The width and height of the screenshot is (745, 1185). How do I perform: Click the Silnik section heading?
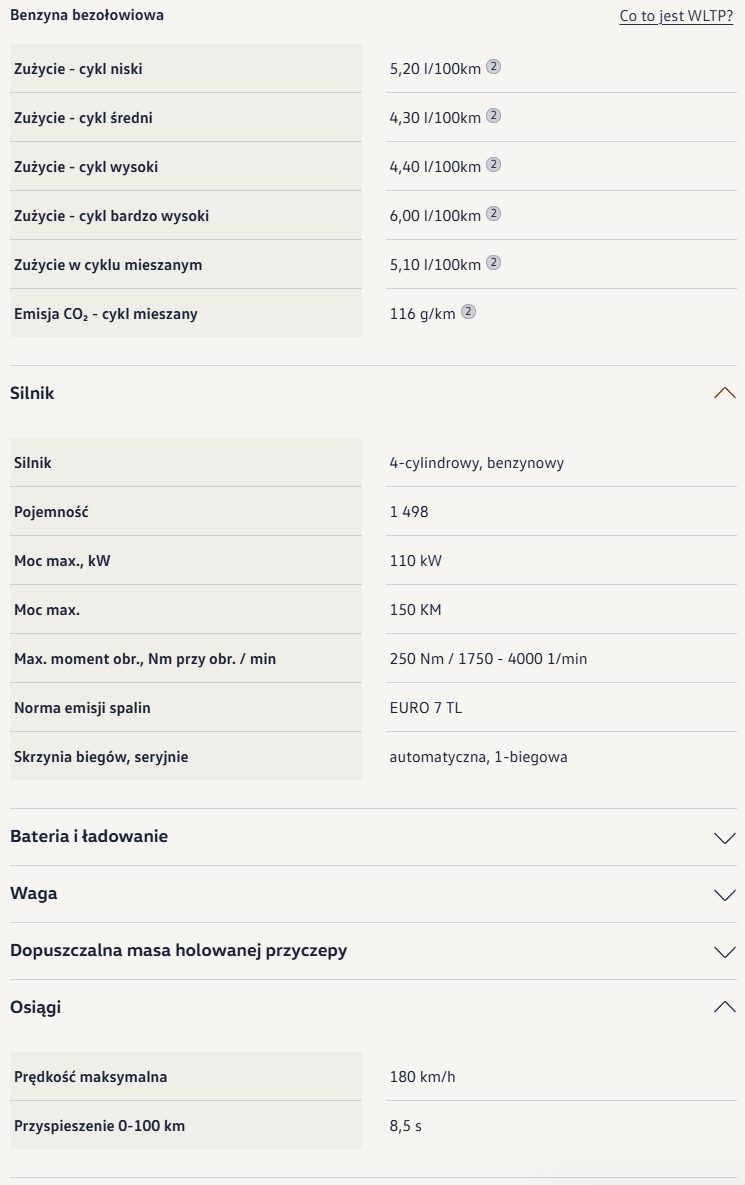point(32,393)
